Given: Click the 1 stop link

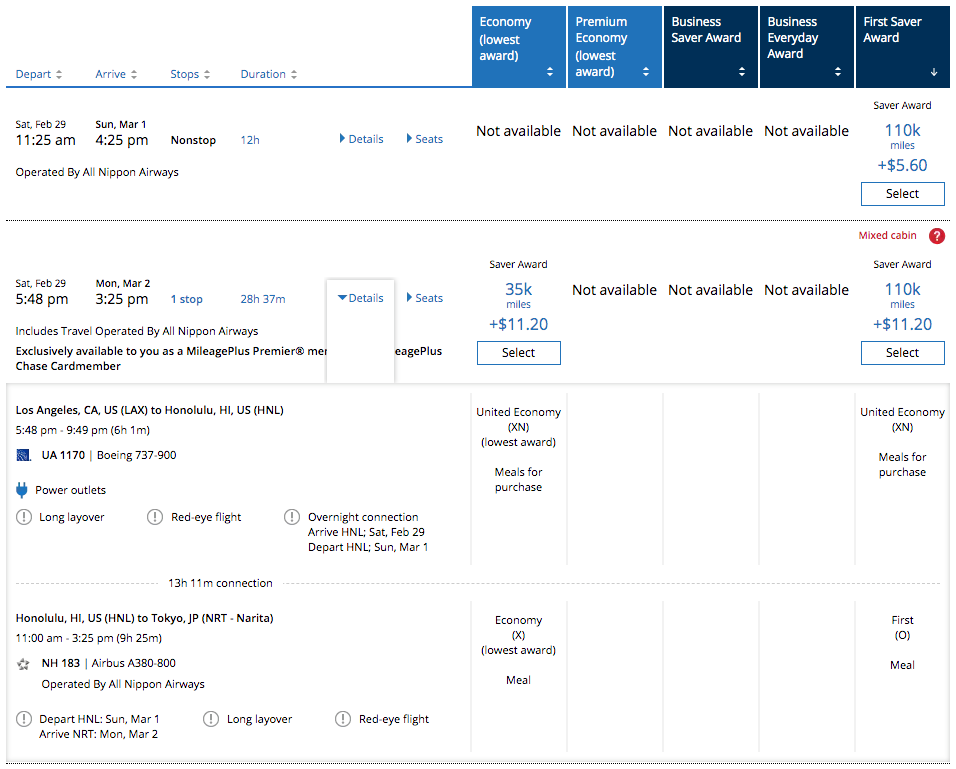Looking at the screenshot, I should coord(186,299).
